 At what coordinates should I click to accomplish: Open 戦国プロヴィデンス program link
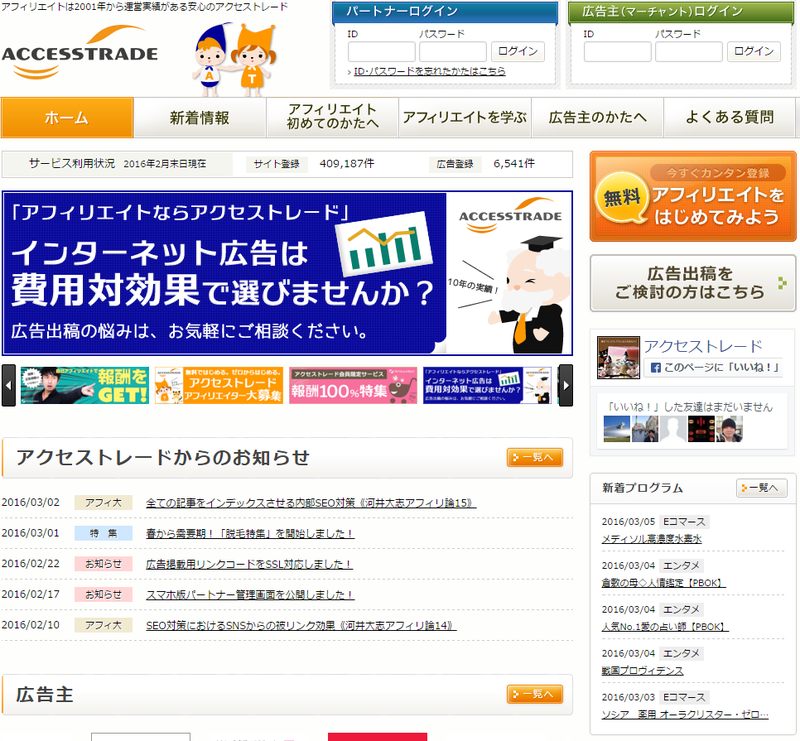[x=642, y=671]
